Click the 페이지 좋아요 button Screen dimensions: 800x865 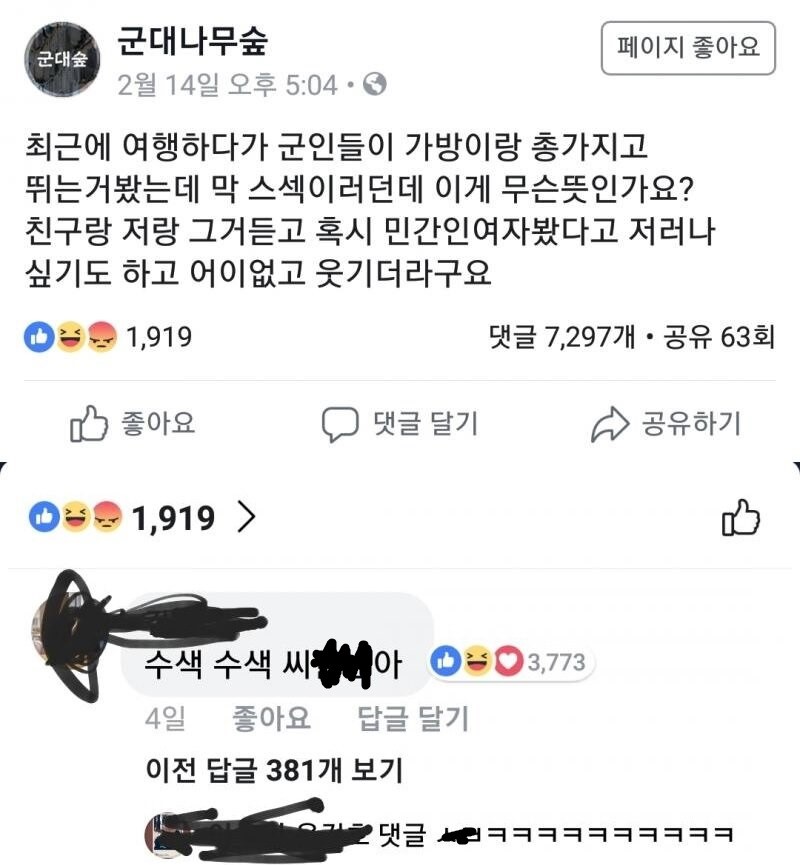tap(688, 48)
